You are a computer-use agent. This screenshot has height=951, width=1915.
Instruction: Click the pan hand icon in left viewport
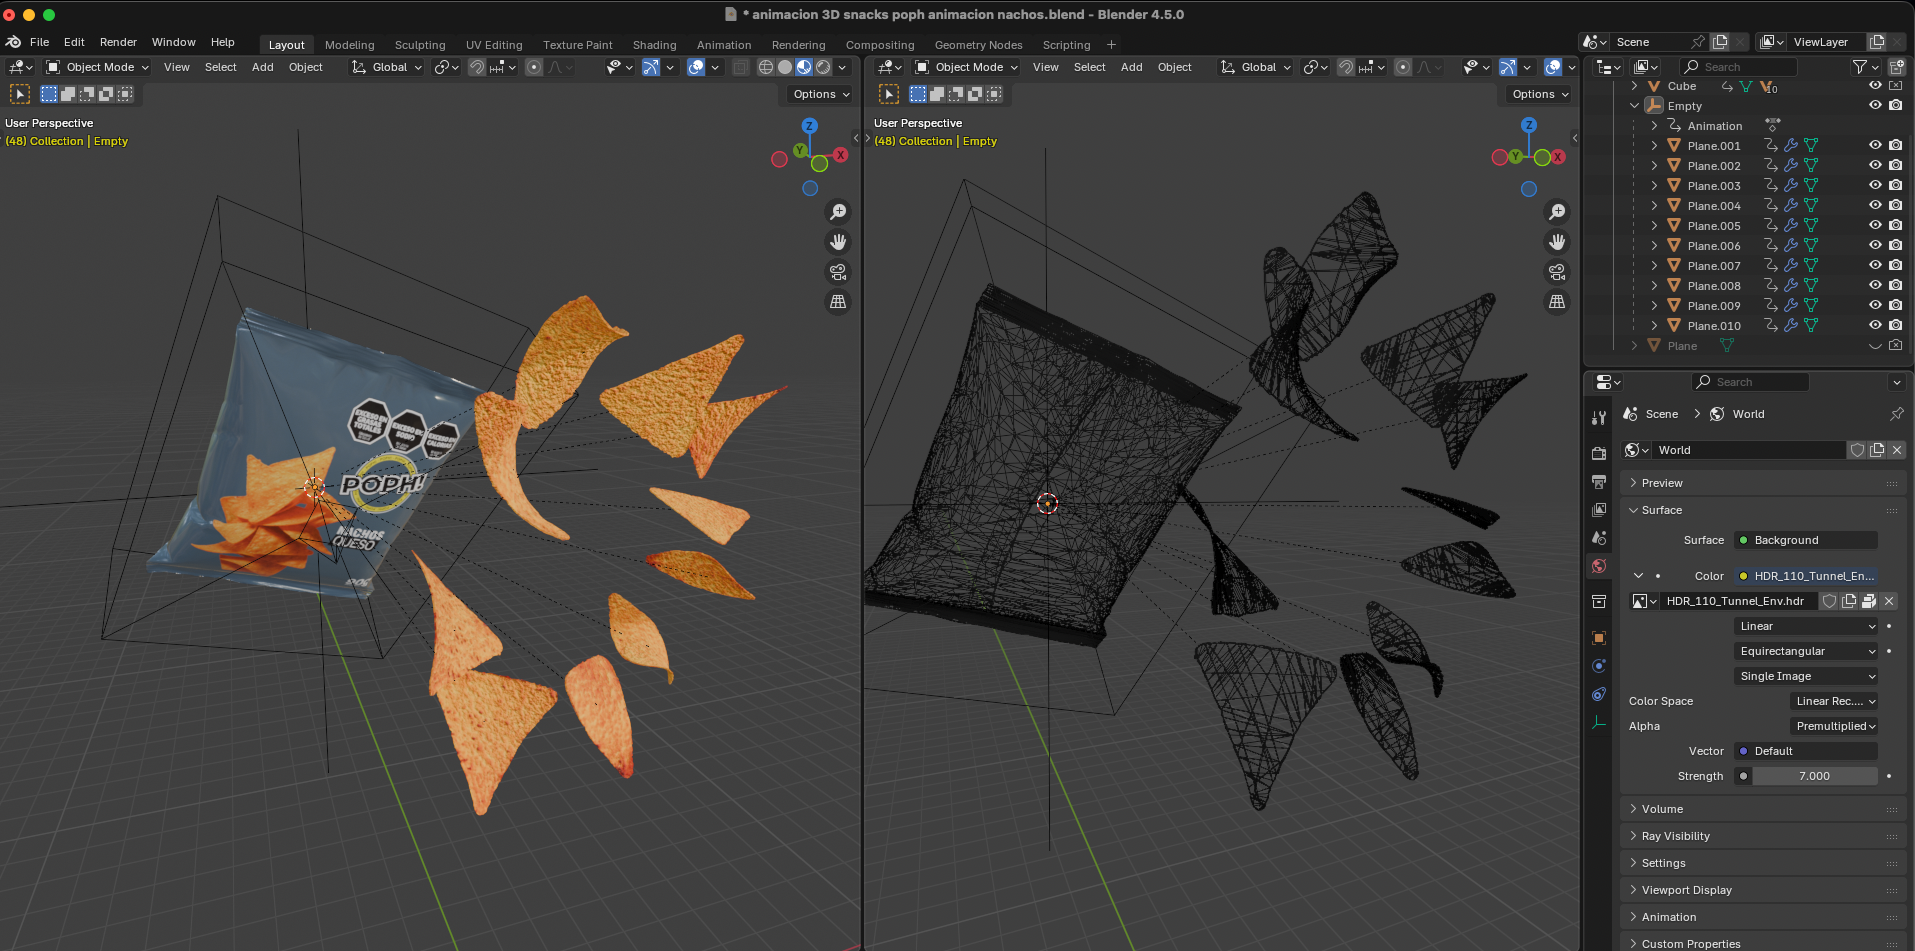click(x=838, y=242)
